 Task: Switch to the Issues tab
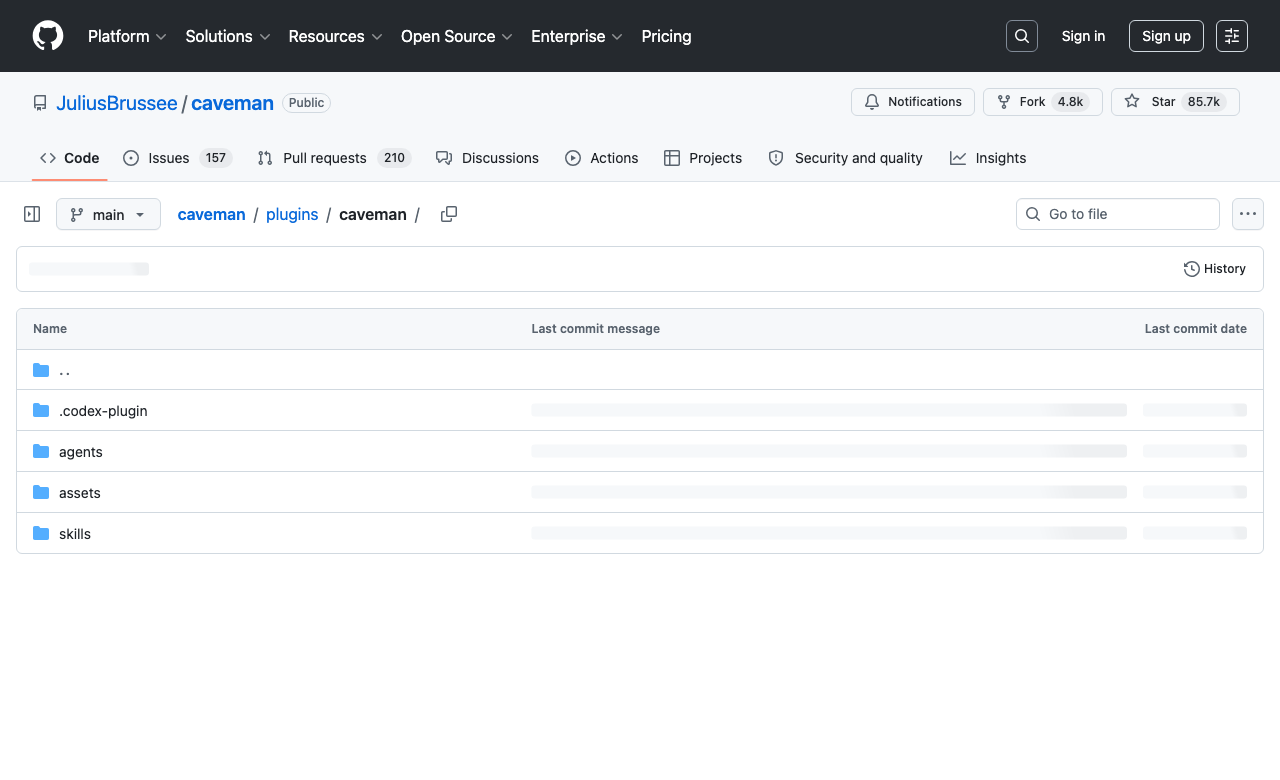click(x=177, y=158)
